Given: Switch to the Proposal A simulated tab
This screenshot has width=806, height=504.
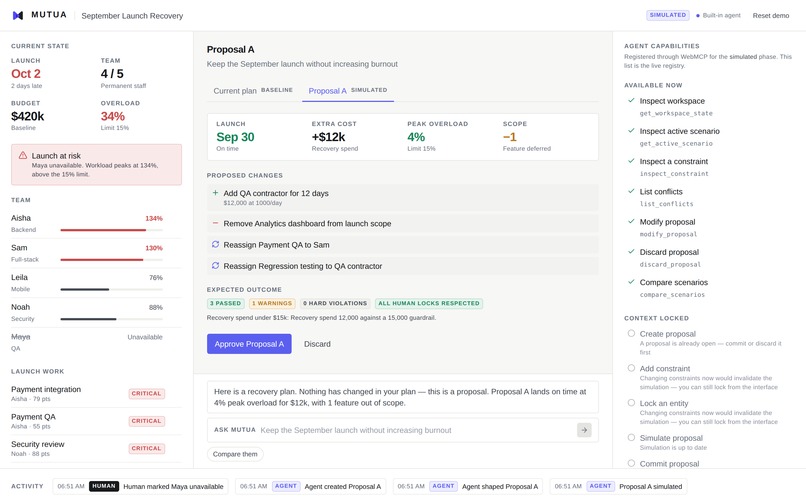Looking at the screenshot, I should tap(348, 91).
